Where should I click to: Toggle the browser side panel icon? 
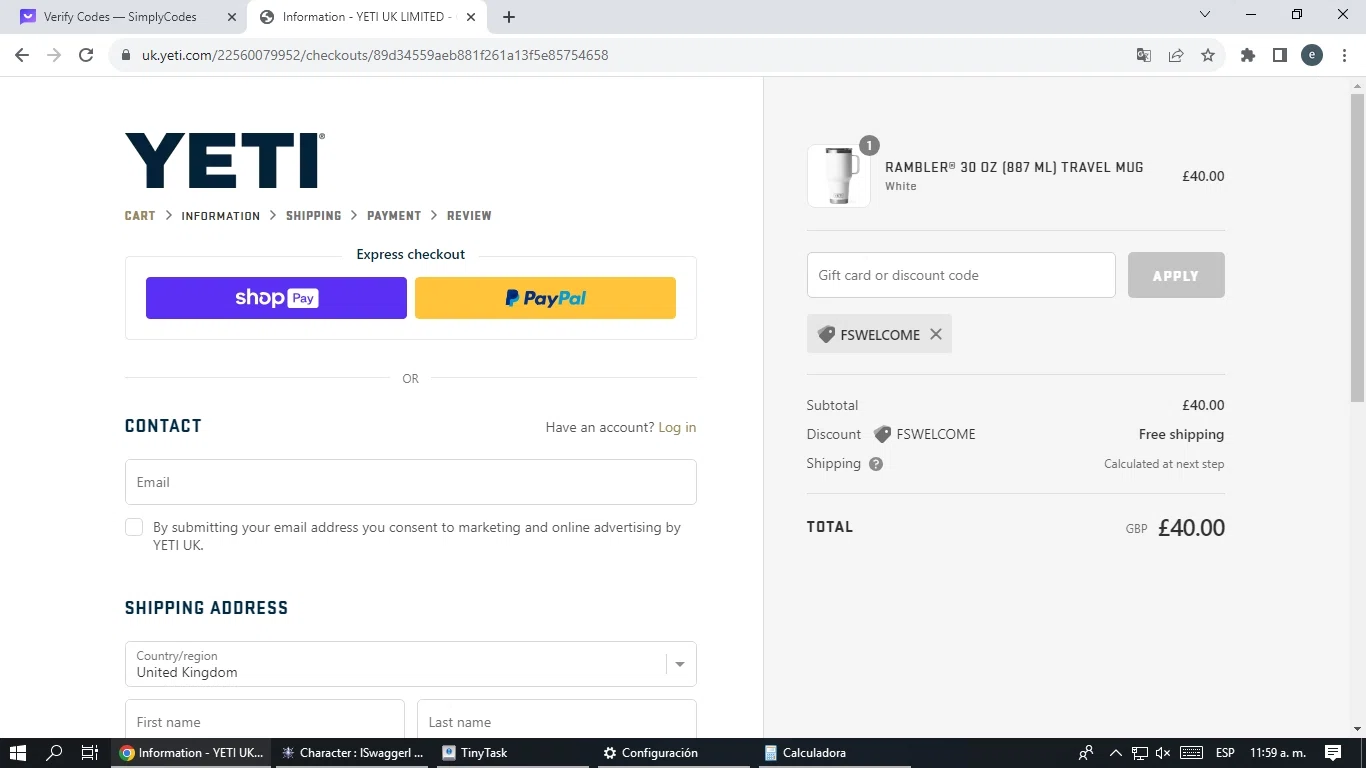1280,55
